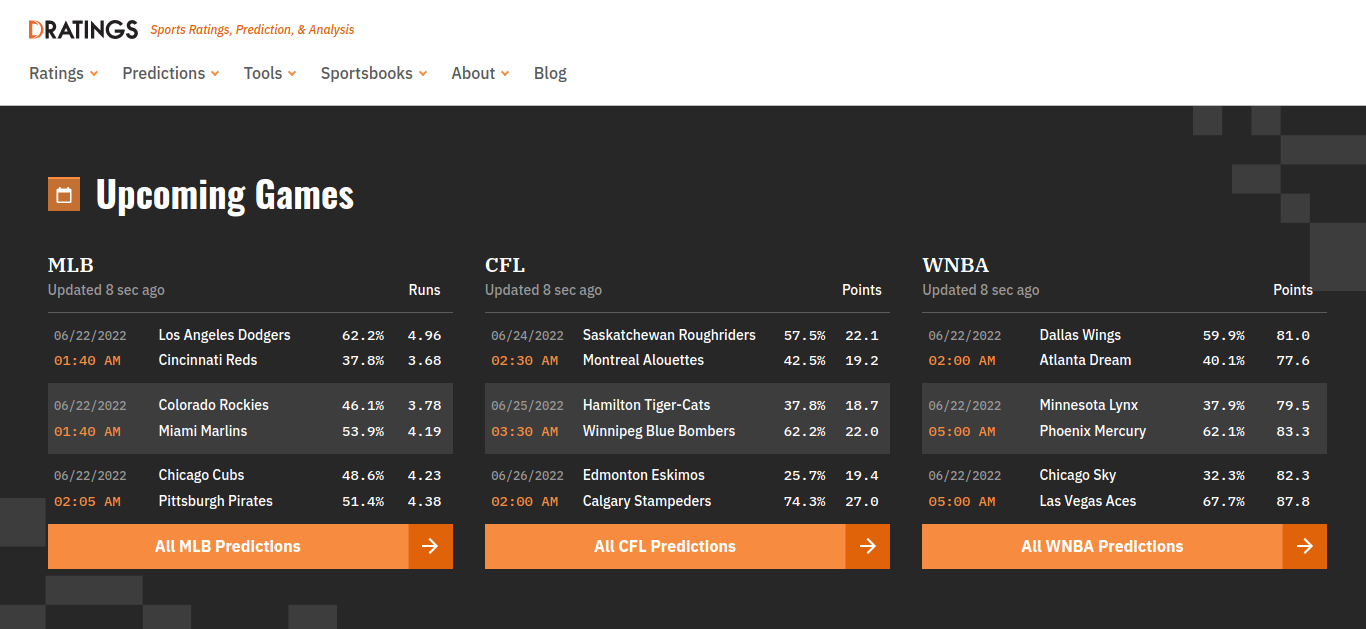
Task: Click the arrow icon on All CFL Predictions
Action: pyautogui.click(x=867, y=546)
